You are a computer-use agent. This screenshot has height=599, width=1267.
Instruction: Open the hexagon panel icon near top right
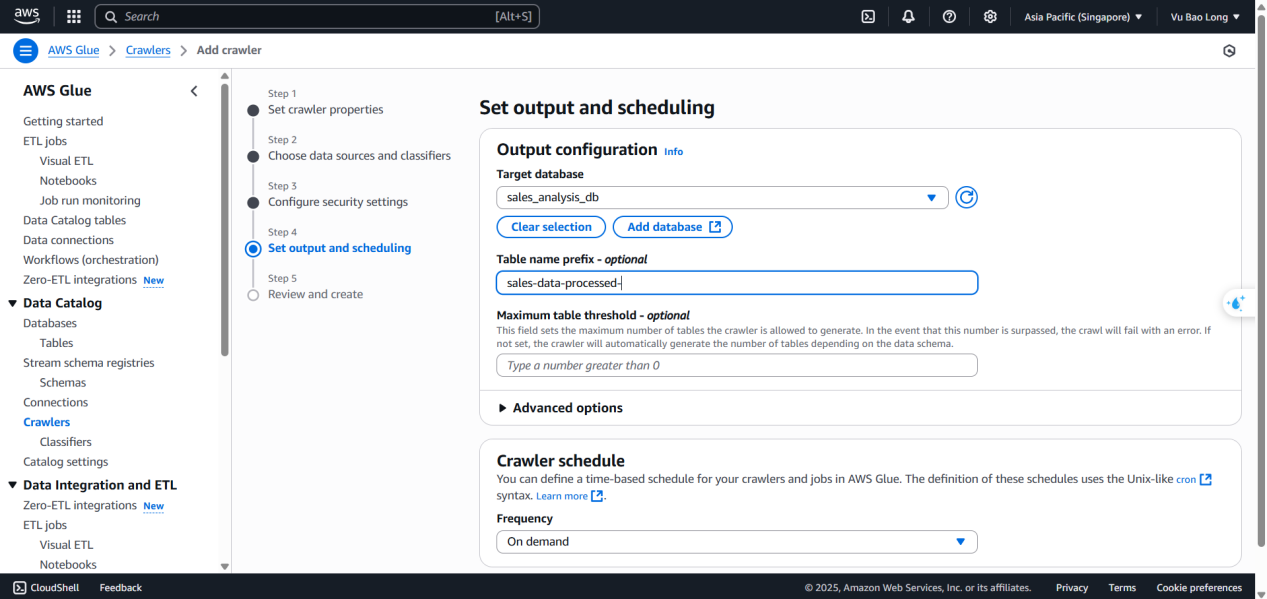(1229, 50)
